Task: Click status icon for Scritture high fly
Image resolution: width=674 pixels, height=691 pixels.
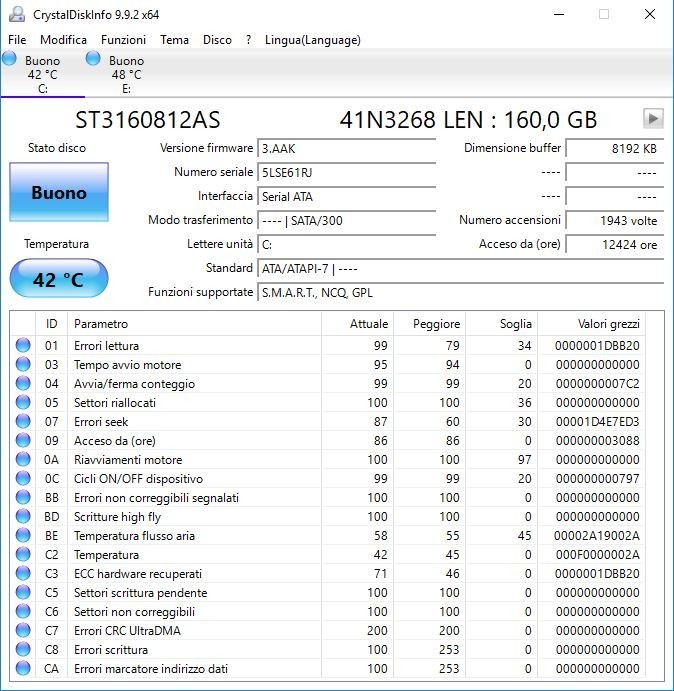Action: 23,516
